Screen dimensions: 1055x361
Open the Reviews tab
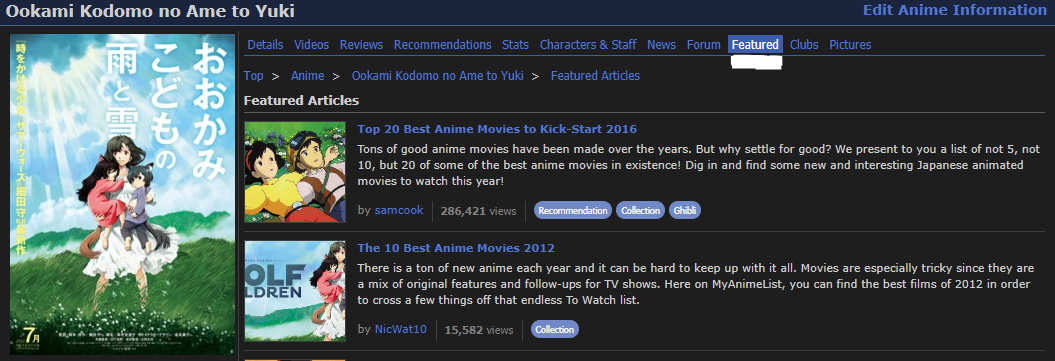[361, 44]
